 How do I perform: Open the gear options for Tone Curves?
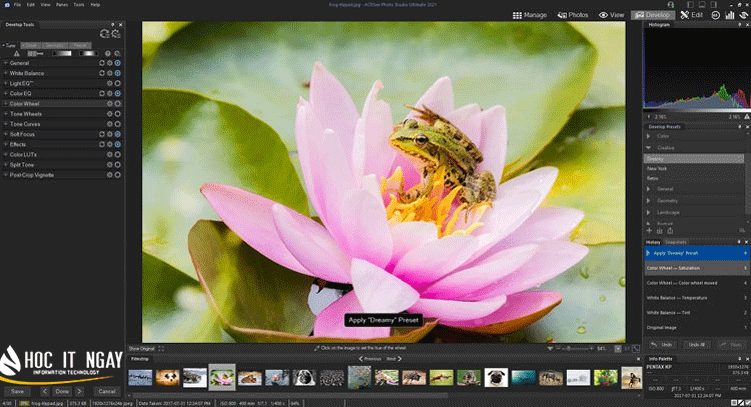(110, 124)
